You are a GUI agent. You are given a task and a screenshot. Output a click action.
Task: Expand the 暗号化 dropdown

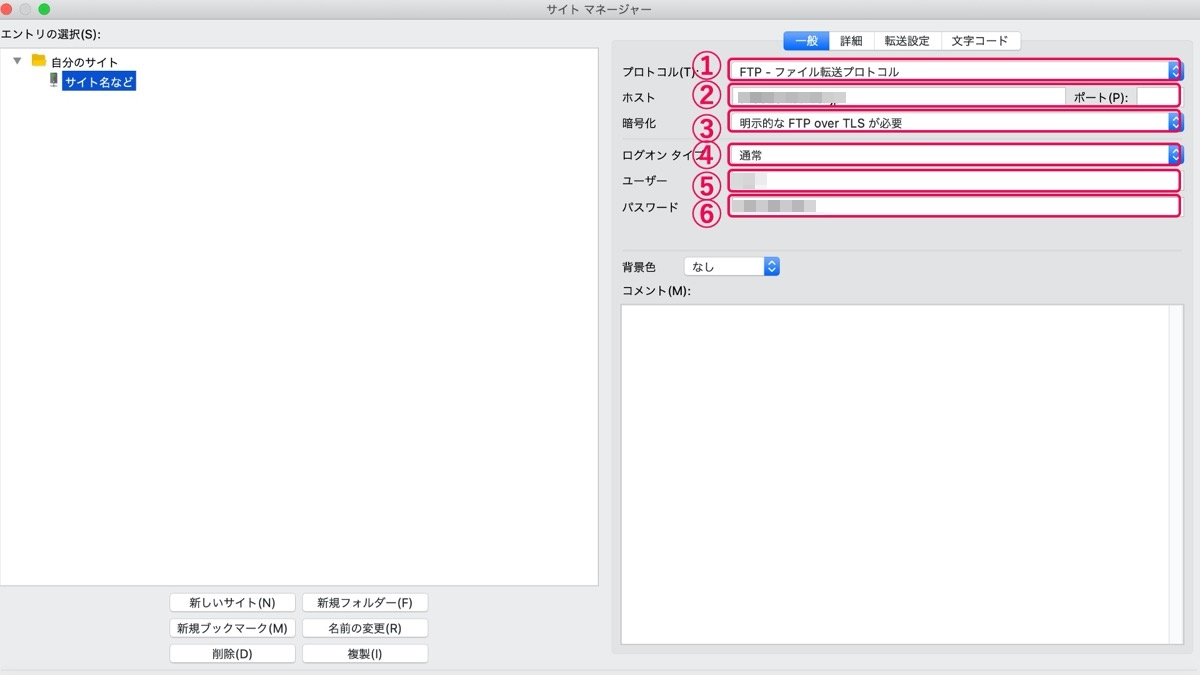[955, 122]
